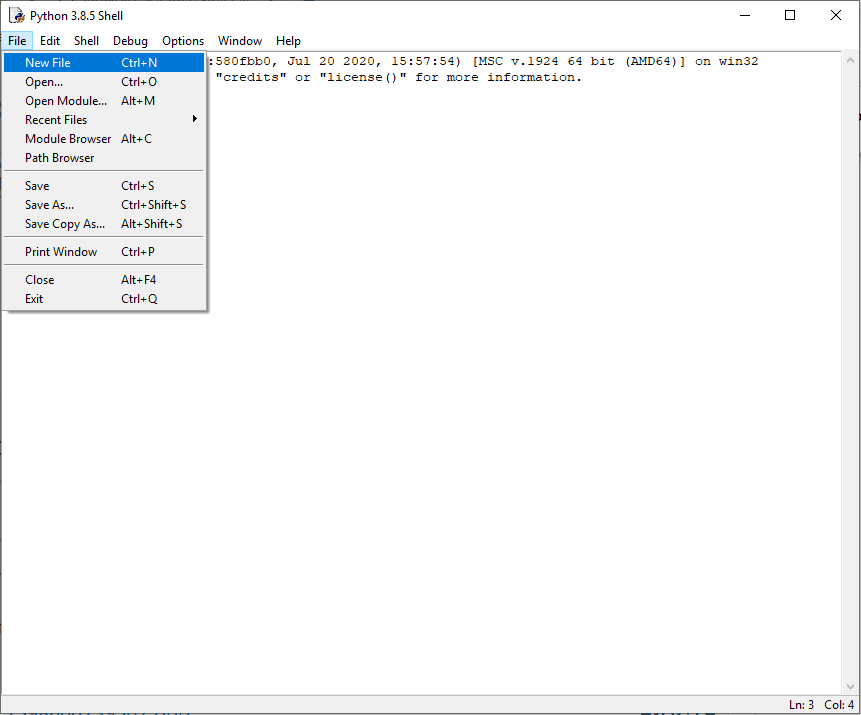Choose Open... in the File menu

44,82
